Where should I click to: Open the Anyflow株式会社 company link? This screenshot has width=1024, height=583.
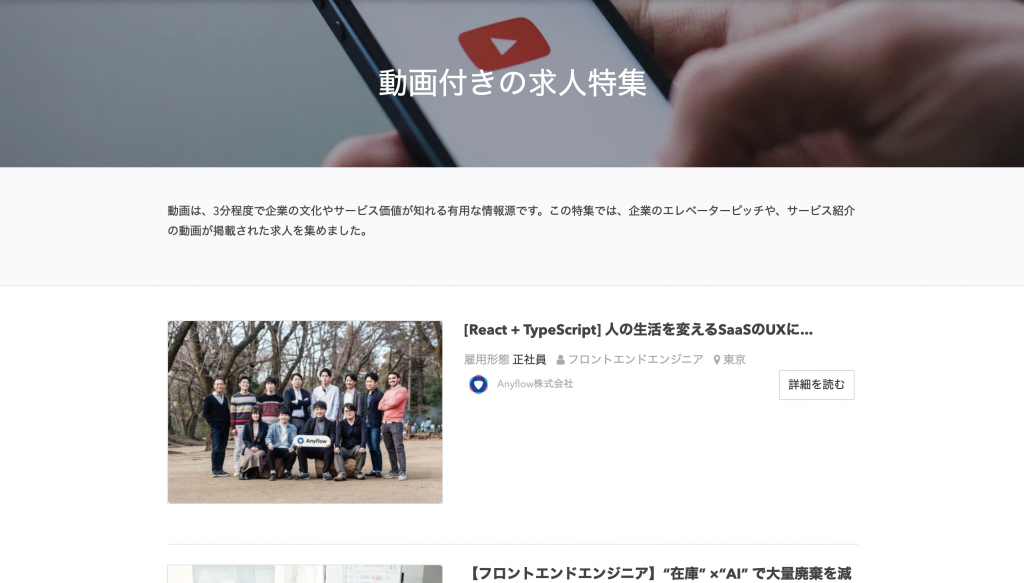pyautogui.click(x=535, y=384)
